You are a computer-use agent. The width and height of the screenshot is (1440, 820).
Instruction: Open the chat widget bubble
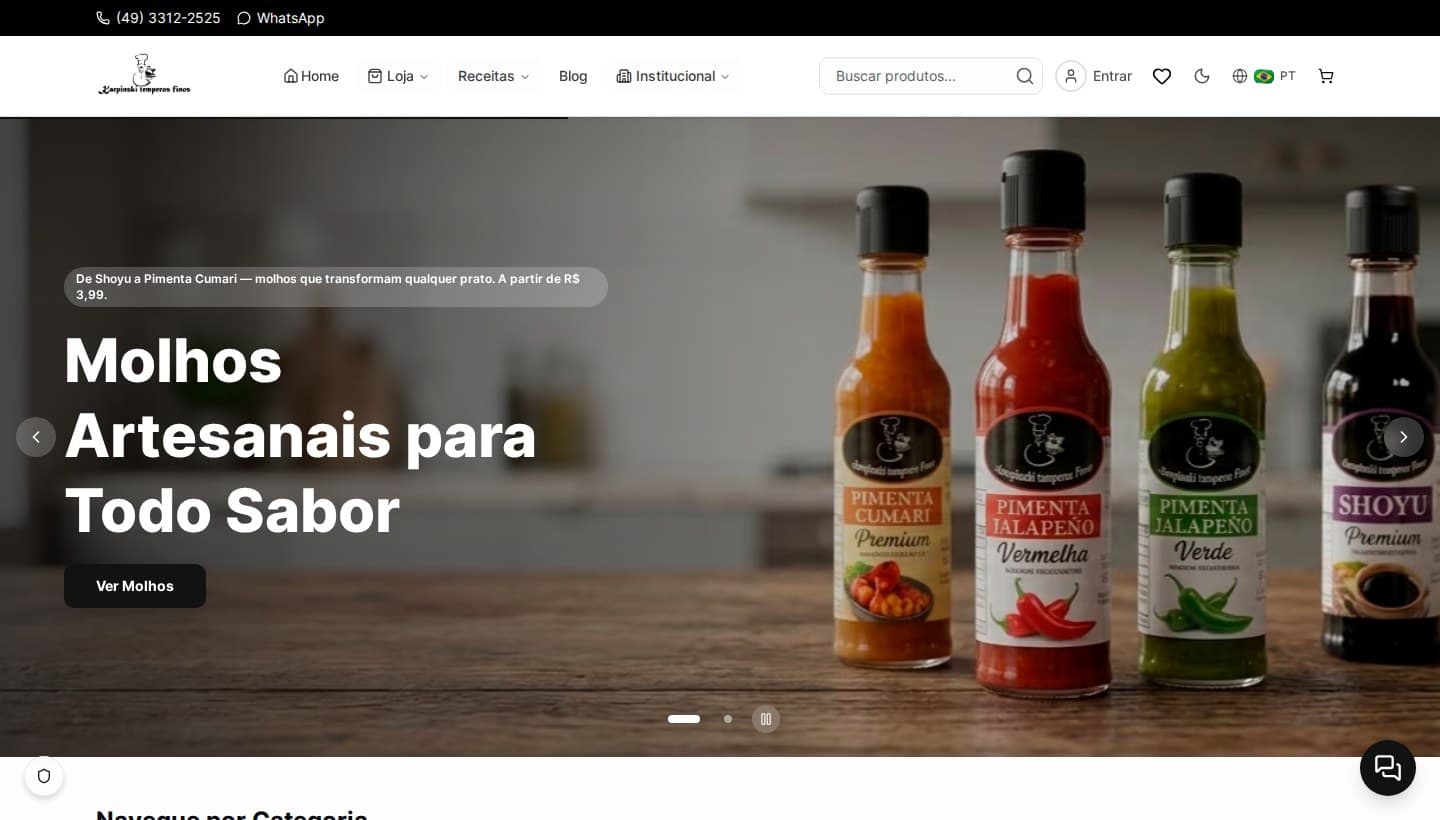click(1387, 768)
